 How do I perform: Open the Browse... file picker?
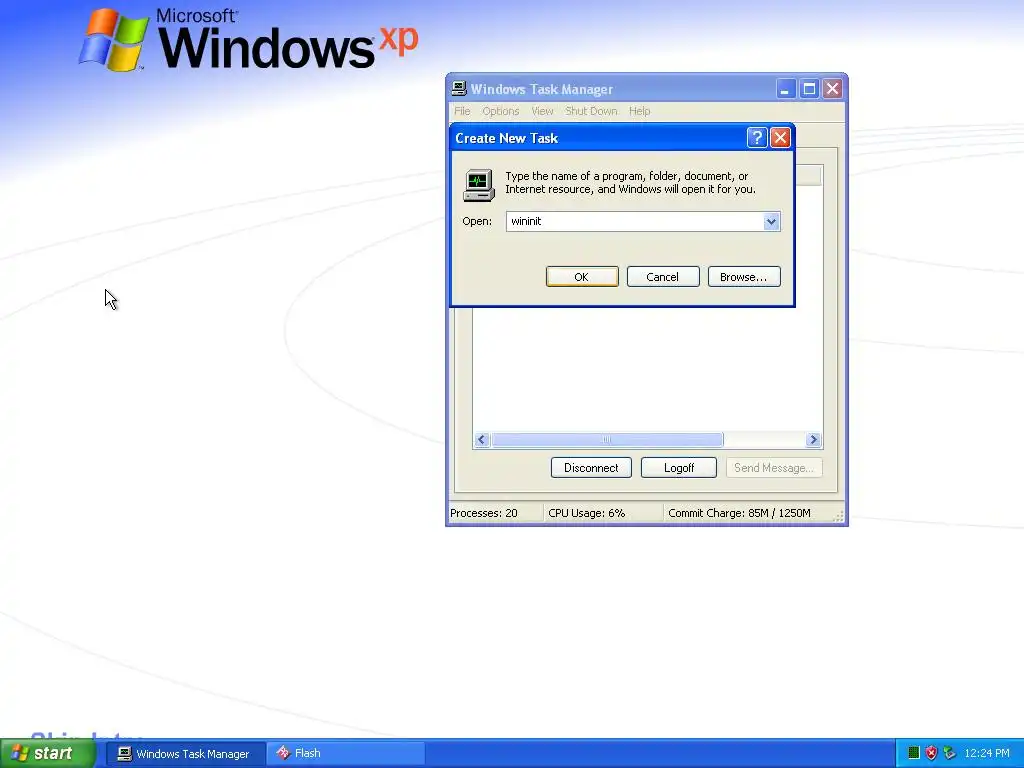[744, 277]
